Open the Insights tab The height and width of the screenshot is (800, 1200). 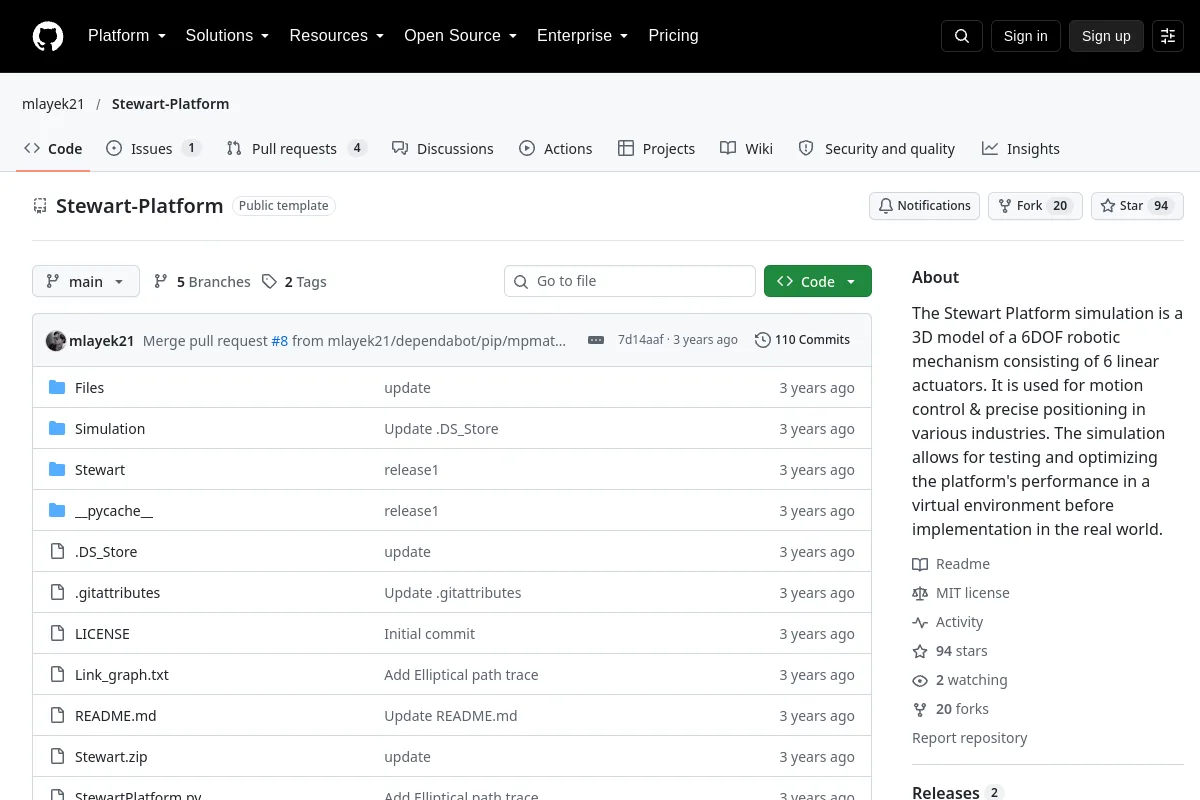tap(1021, 149)
